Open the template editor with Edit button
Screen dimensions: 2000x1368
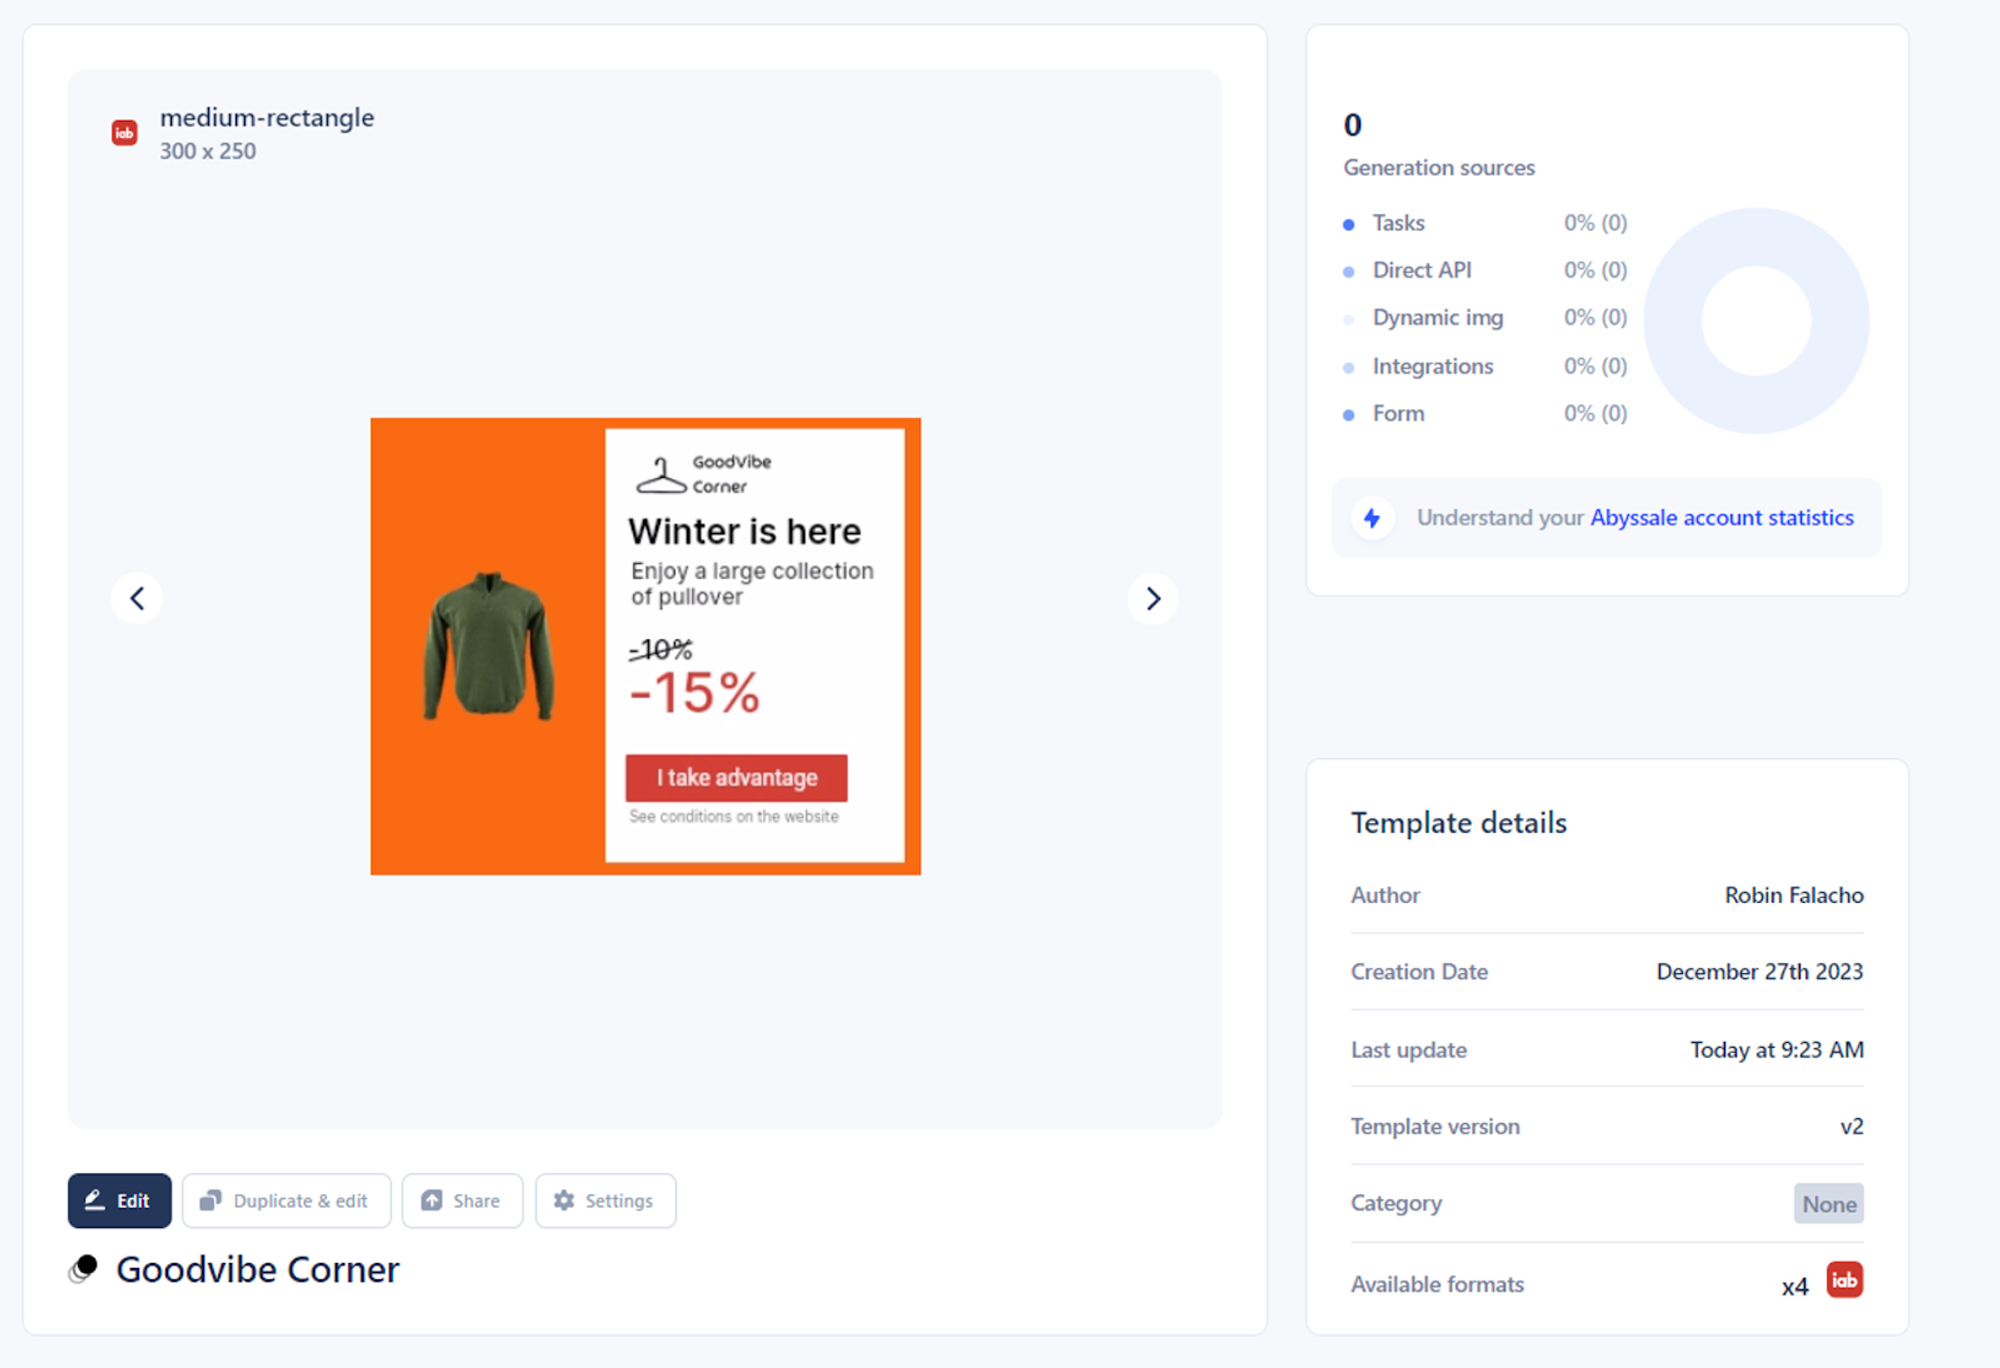[x=120, y=1200]
